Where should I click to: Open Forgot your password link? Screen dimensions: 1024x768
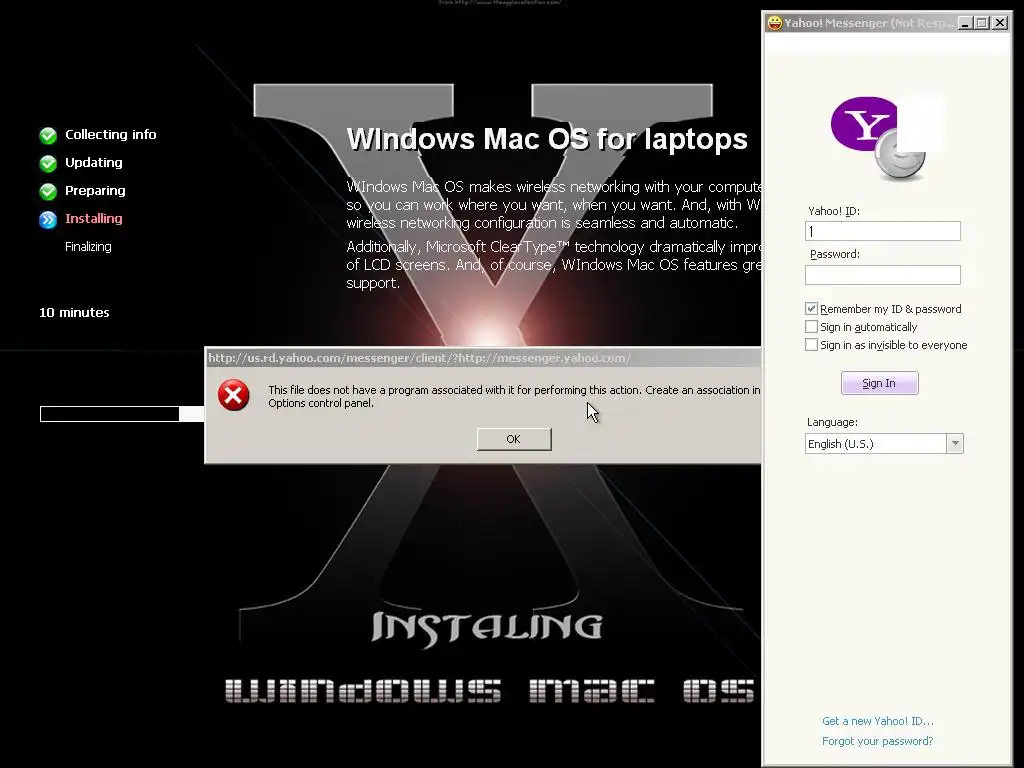point(877,741)
